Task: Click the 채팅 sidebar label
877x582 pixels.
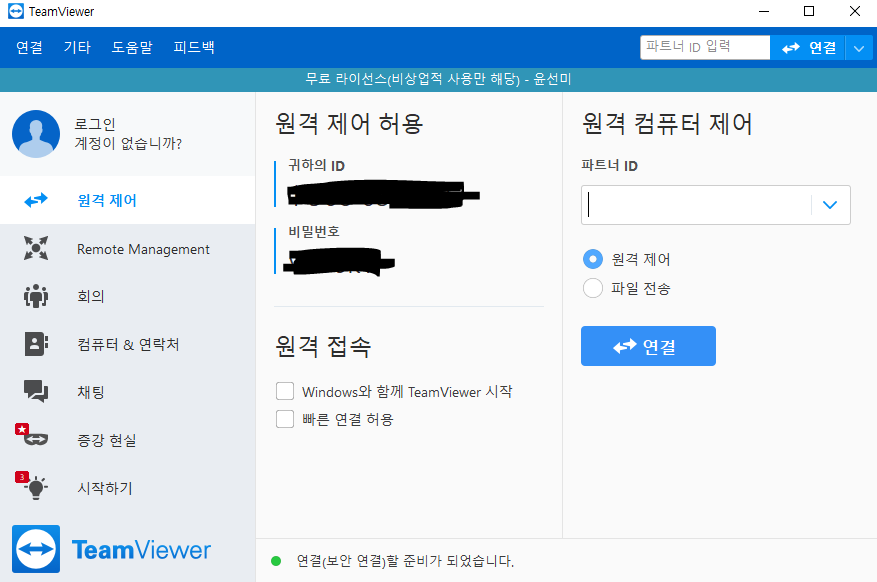Action: (91, 392)
